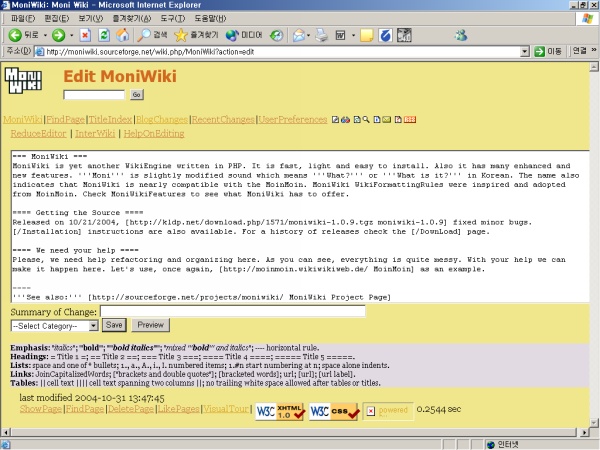Viewport: 600px width, 450px height.
Task: Click the broken powered-by image
Action: pyautogui.click(x=388, y=411)
